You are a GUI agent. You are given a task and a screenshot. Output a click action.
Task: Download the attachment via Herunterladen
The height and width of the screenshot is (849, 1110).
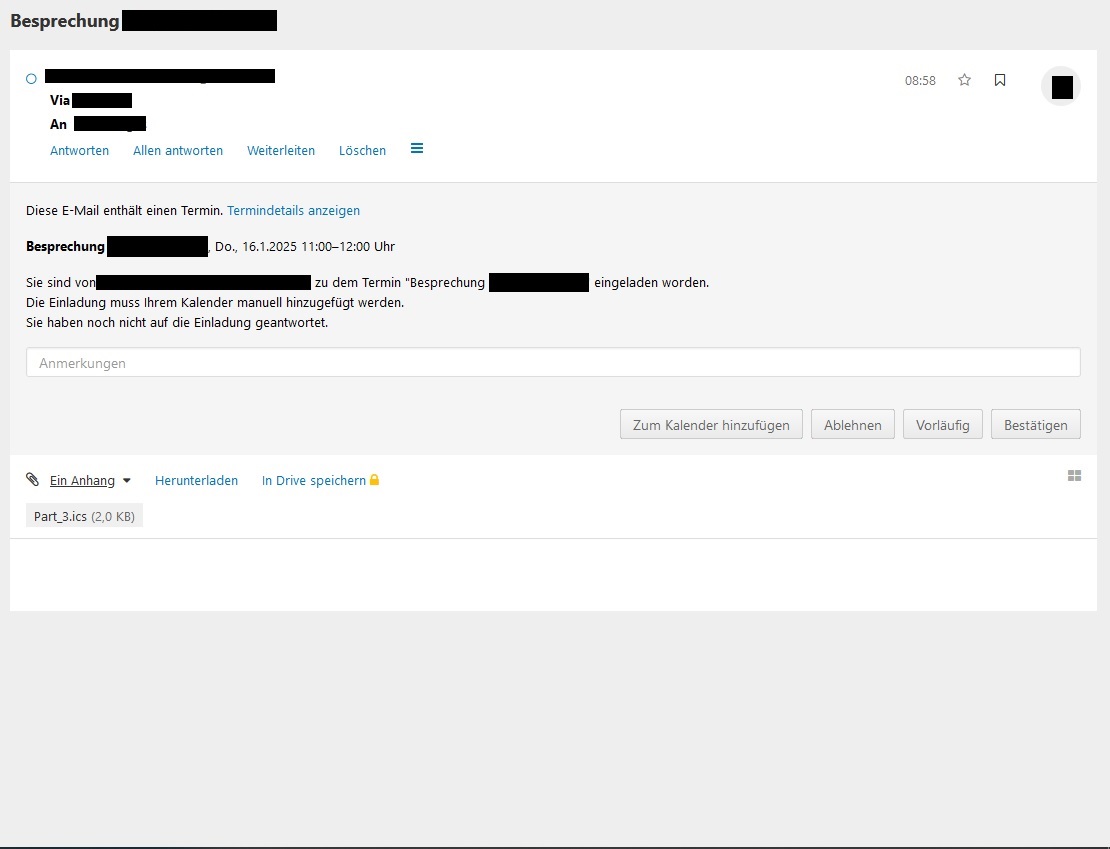pyautogui.click(x=196, y=480)
